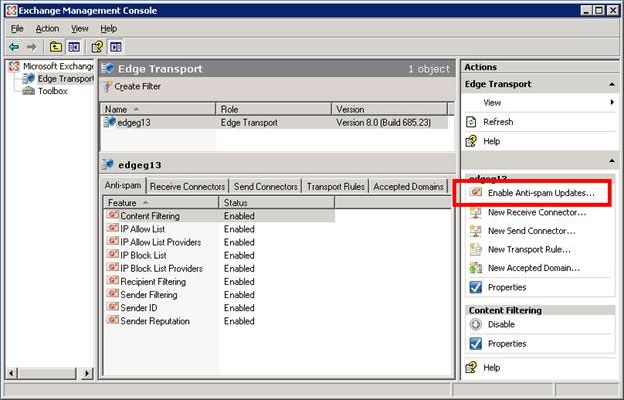Click Help icon under Edge Transport actions
Image resolution: width=624 pixels, height=400 pixels.
point(471,141)
